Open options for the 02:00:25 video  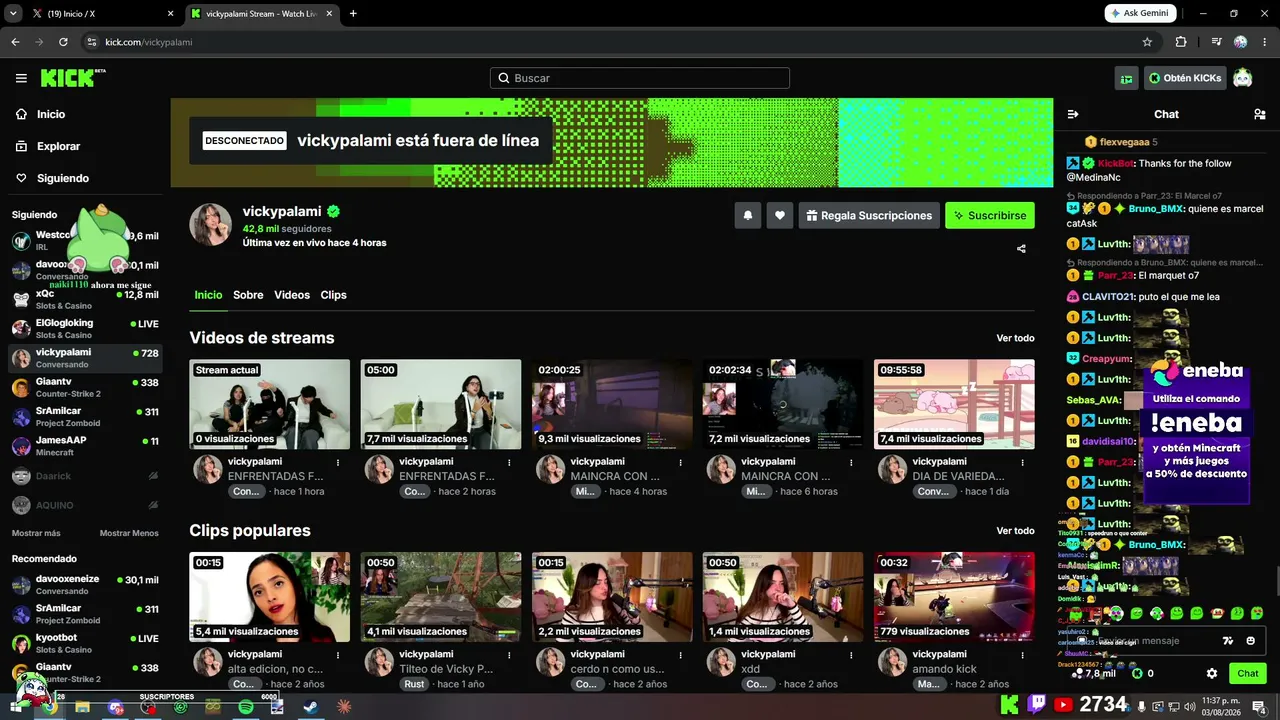coord(680,462)
